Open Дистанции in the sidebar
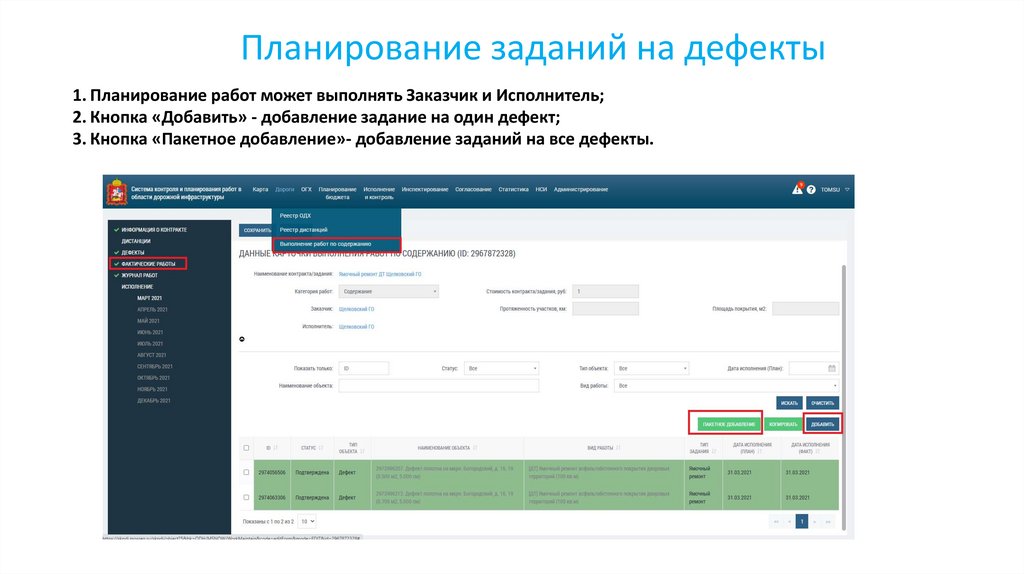 click(136, 241)
